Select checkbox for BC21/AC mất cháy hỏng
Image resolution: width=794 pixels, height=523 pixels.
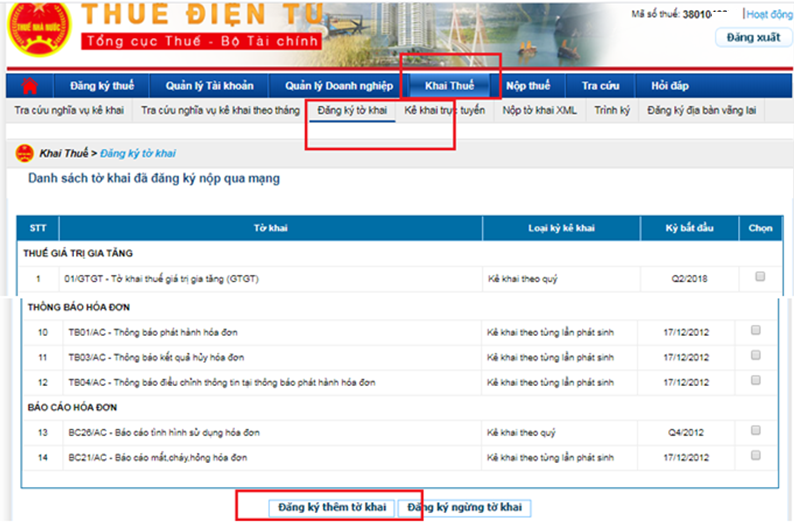[x=756, y=457]
